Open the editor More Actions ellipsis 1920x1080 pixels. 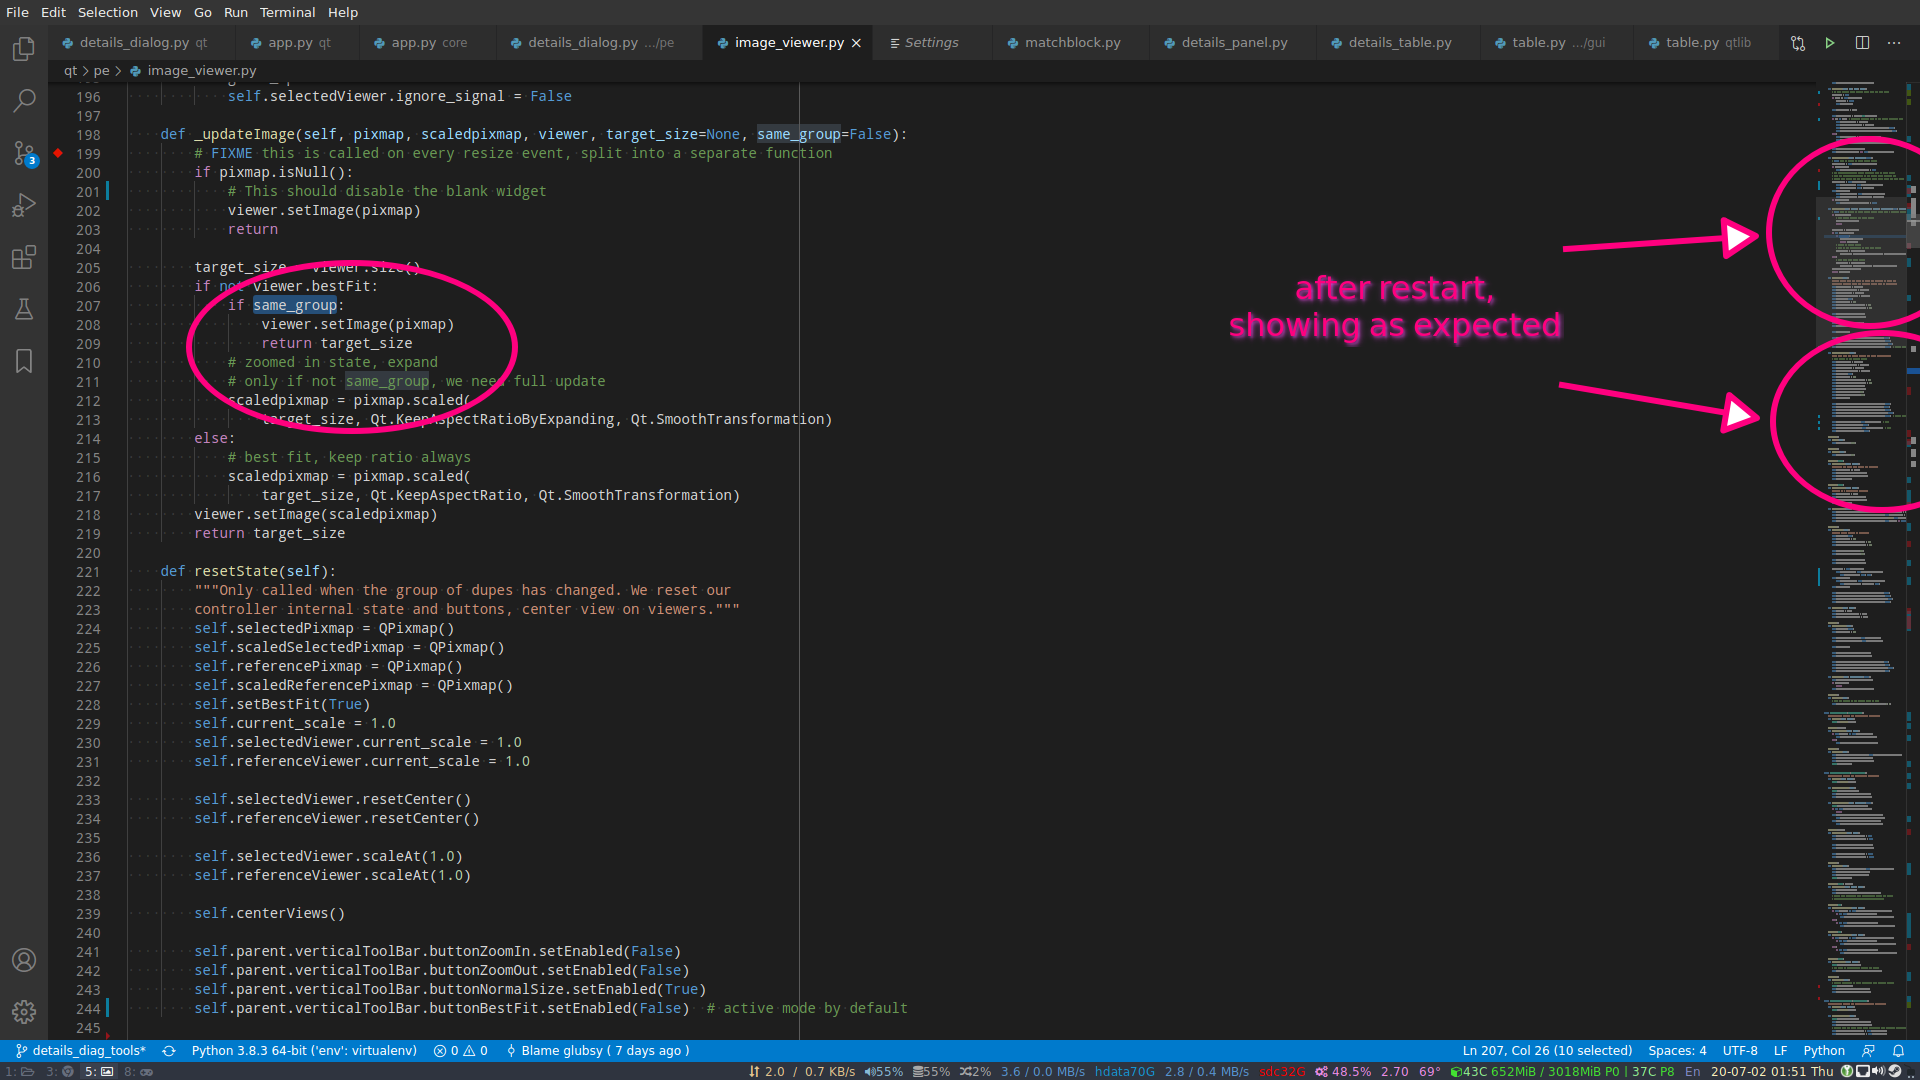tap(1894, 43)
